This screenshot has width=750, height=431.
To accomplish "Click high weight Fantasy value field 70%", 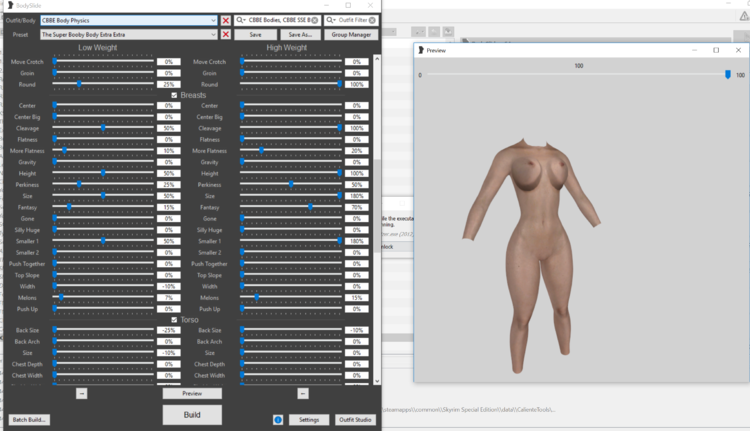I will [x=357, y=207].
